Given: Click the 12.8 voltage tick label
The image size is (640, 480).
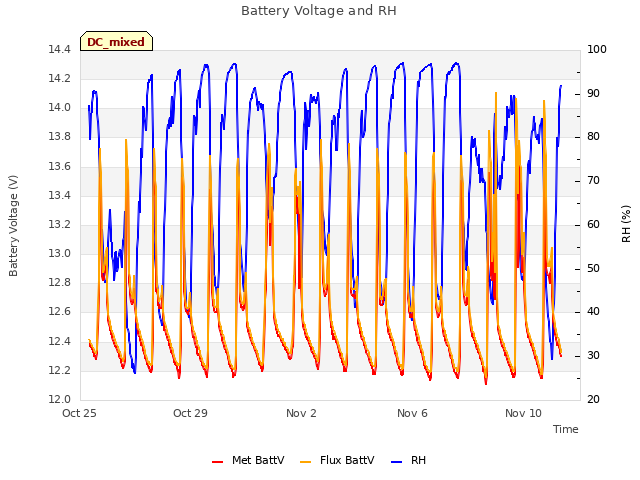Looking at the screenshot, I should (x=60, y=282).
